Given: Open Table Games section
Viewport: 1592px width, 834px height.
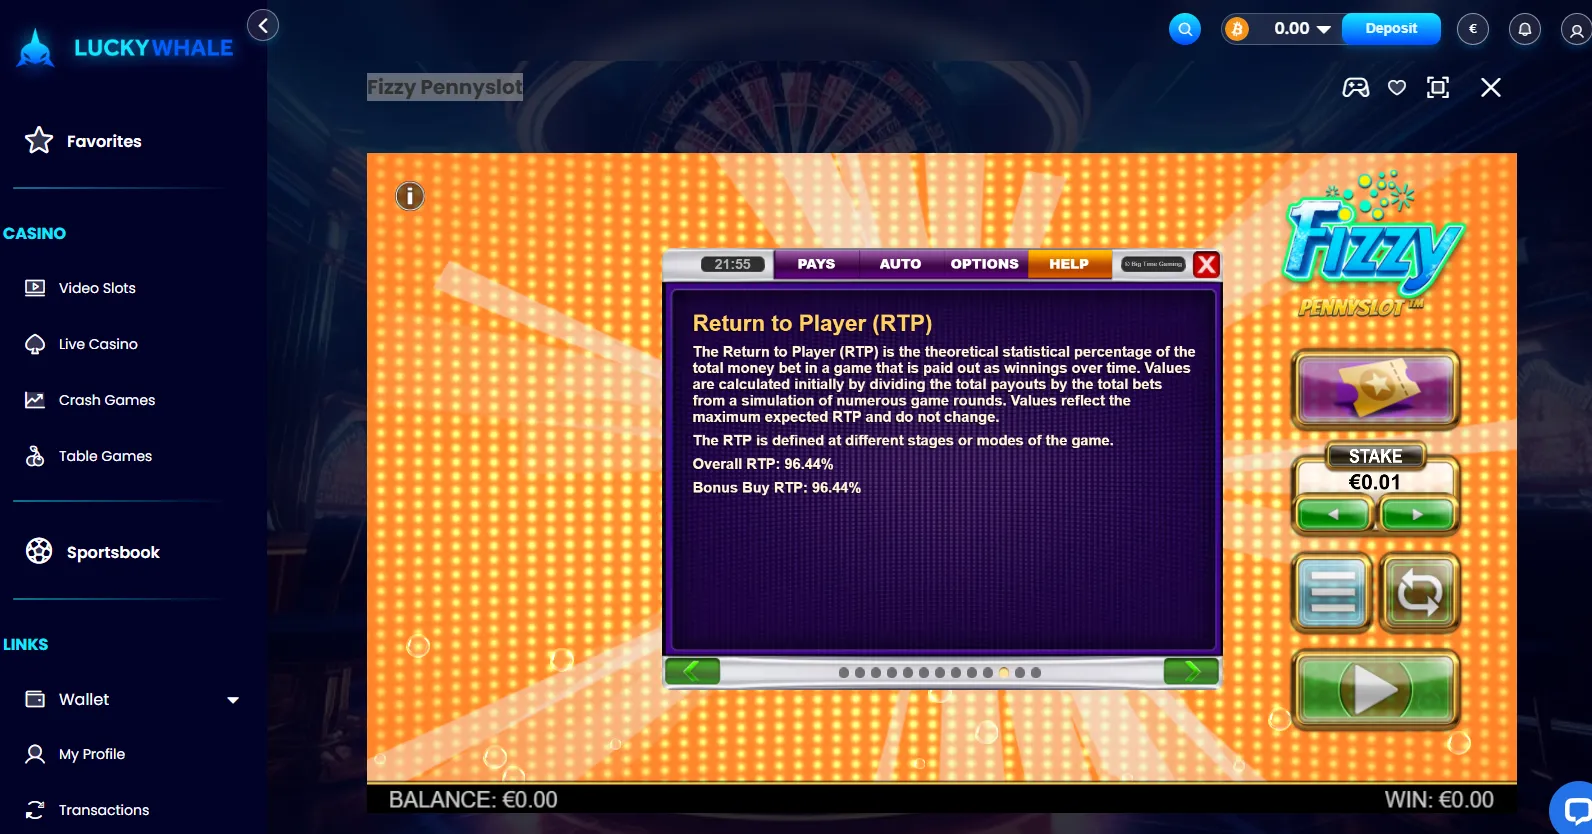Looking at the screenshot, I should (x=88, y=456).
